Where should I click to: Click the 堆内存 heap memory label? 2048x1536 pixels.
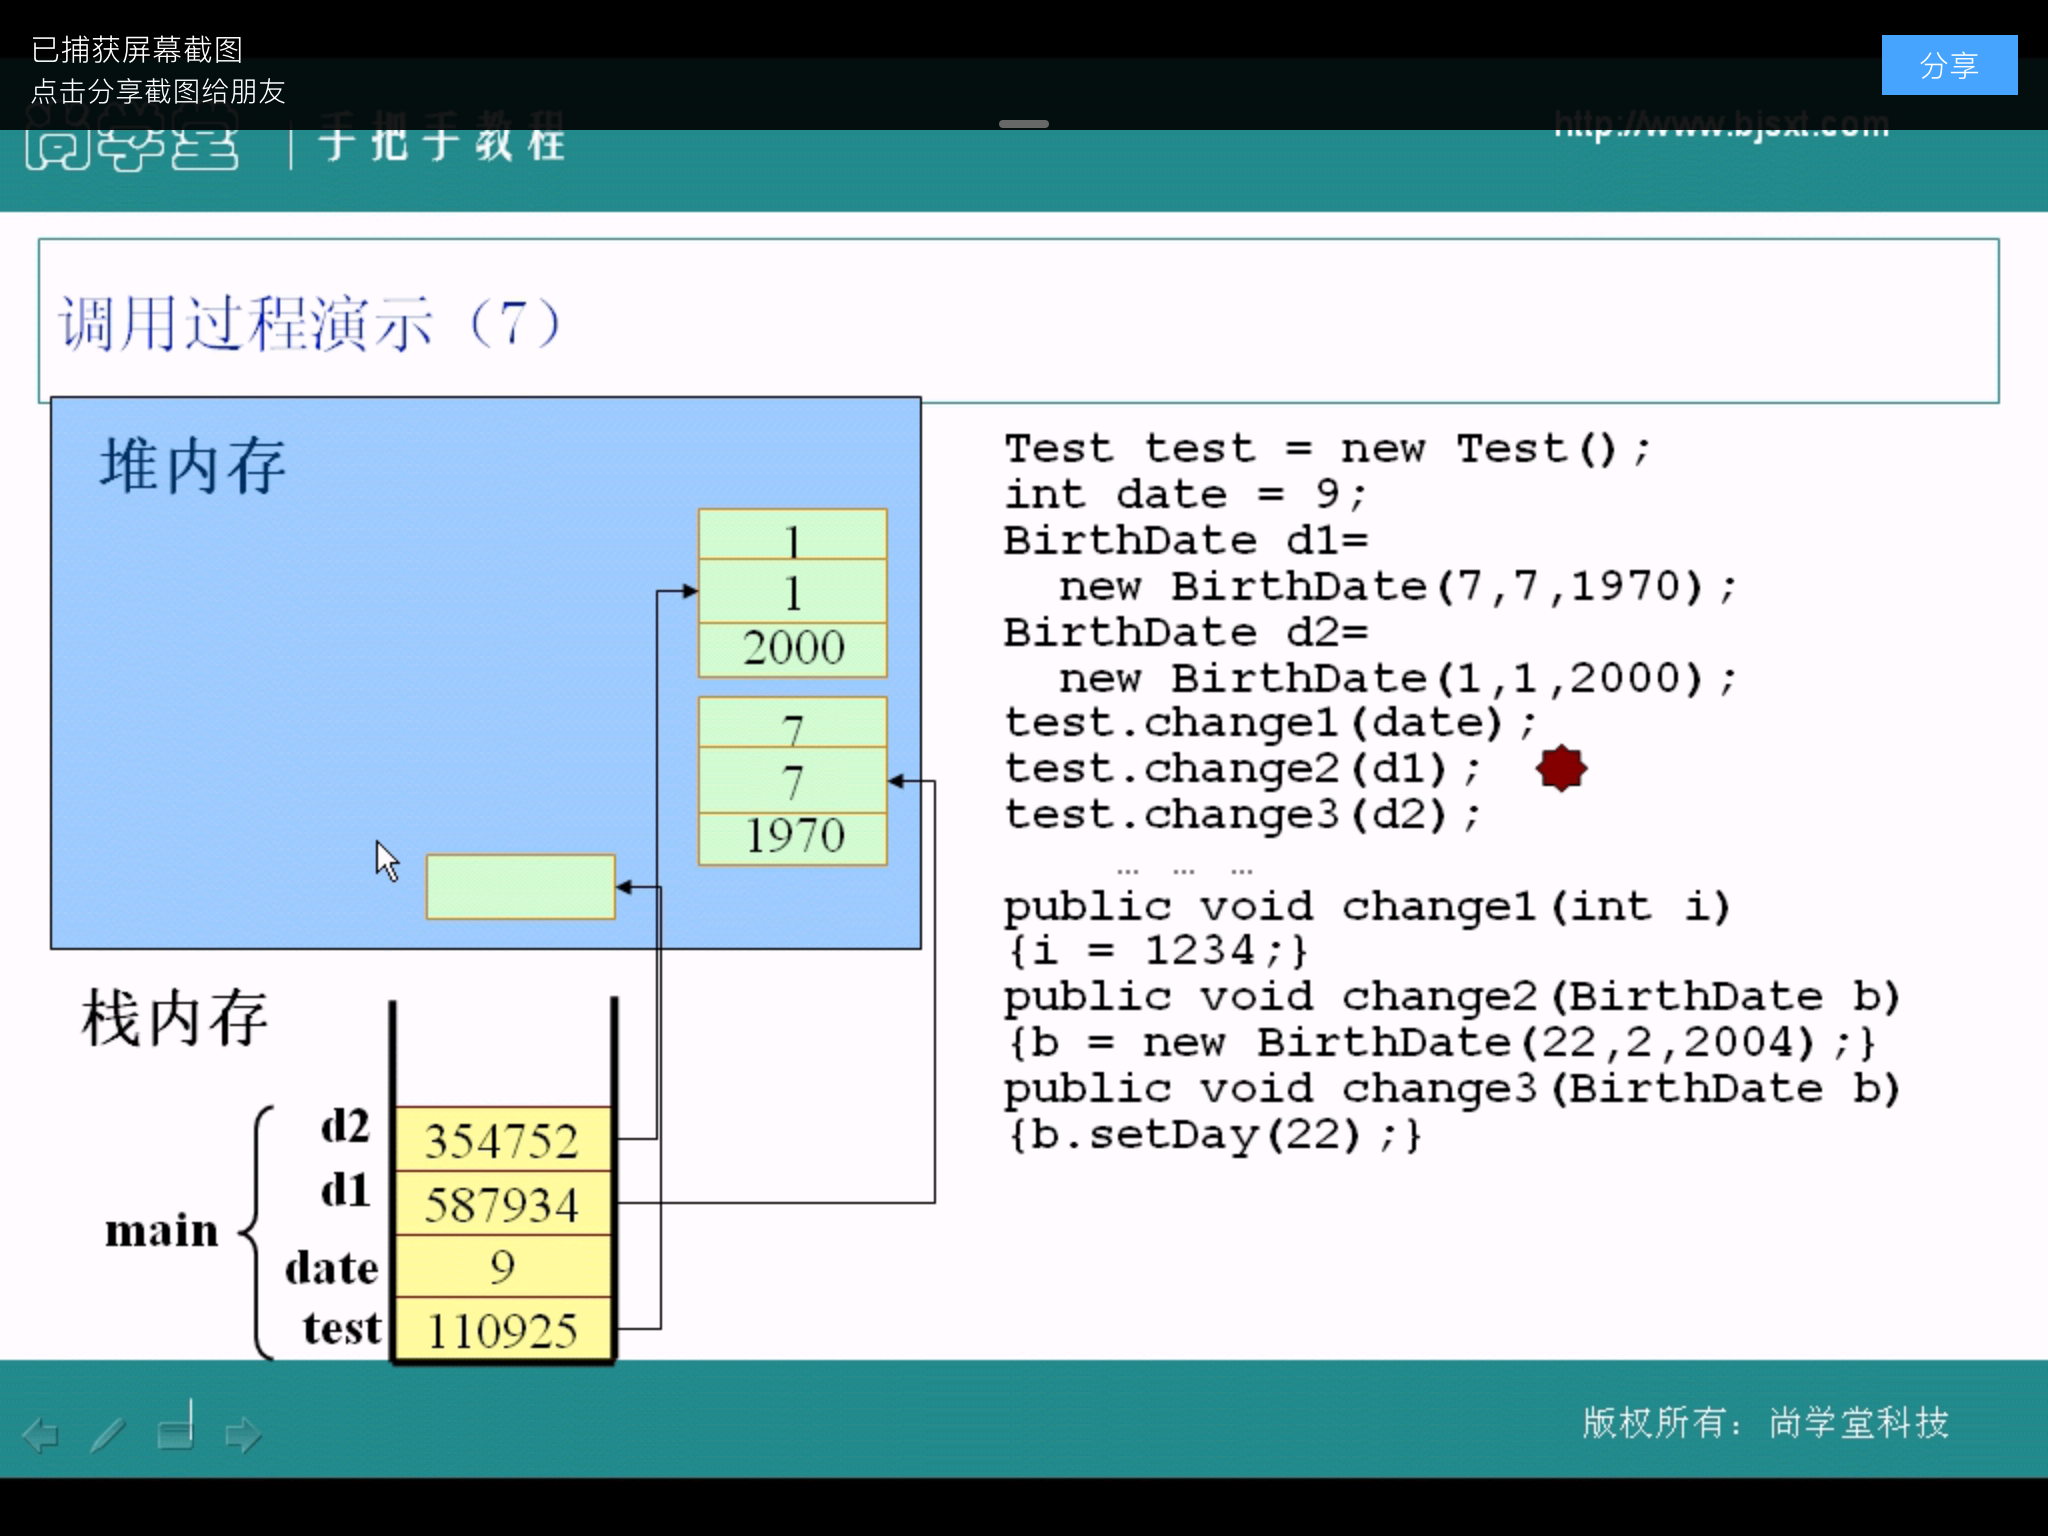(193, 466)
